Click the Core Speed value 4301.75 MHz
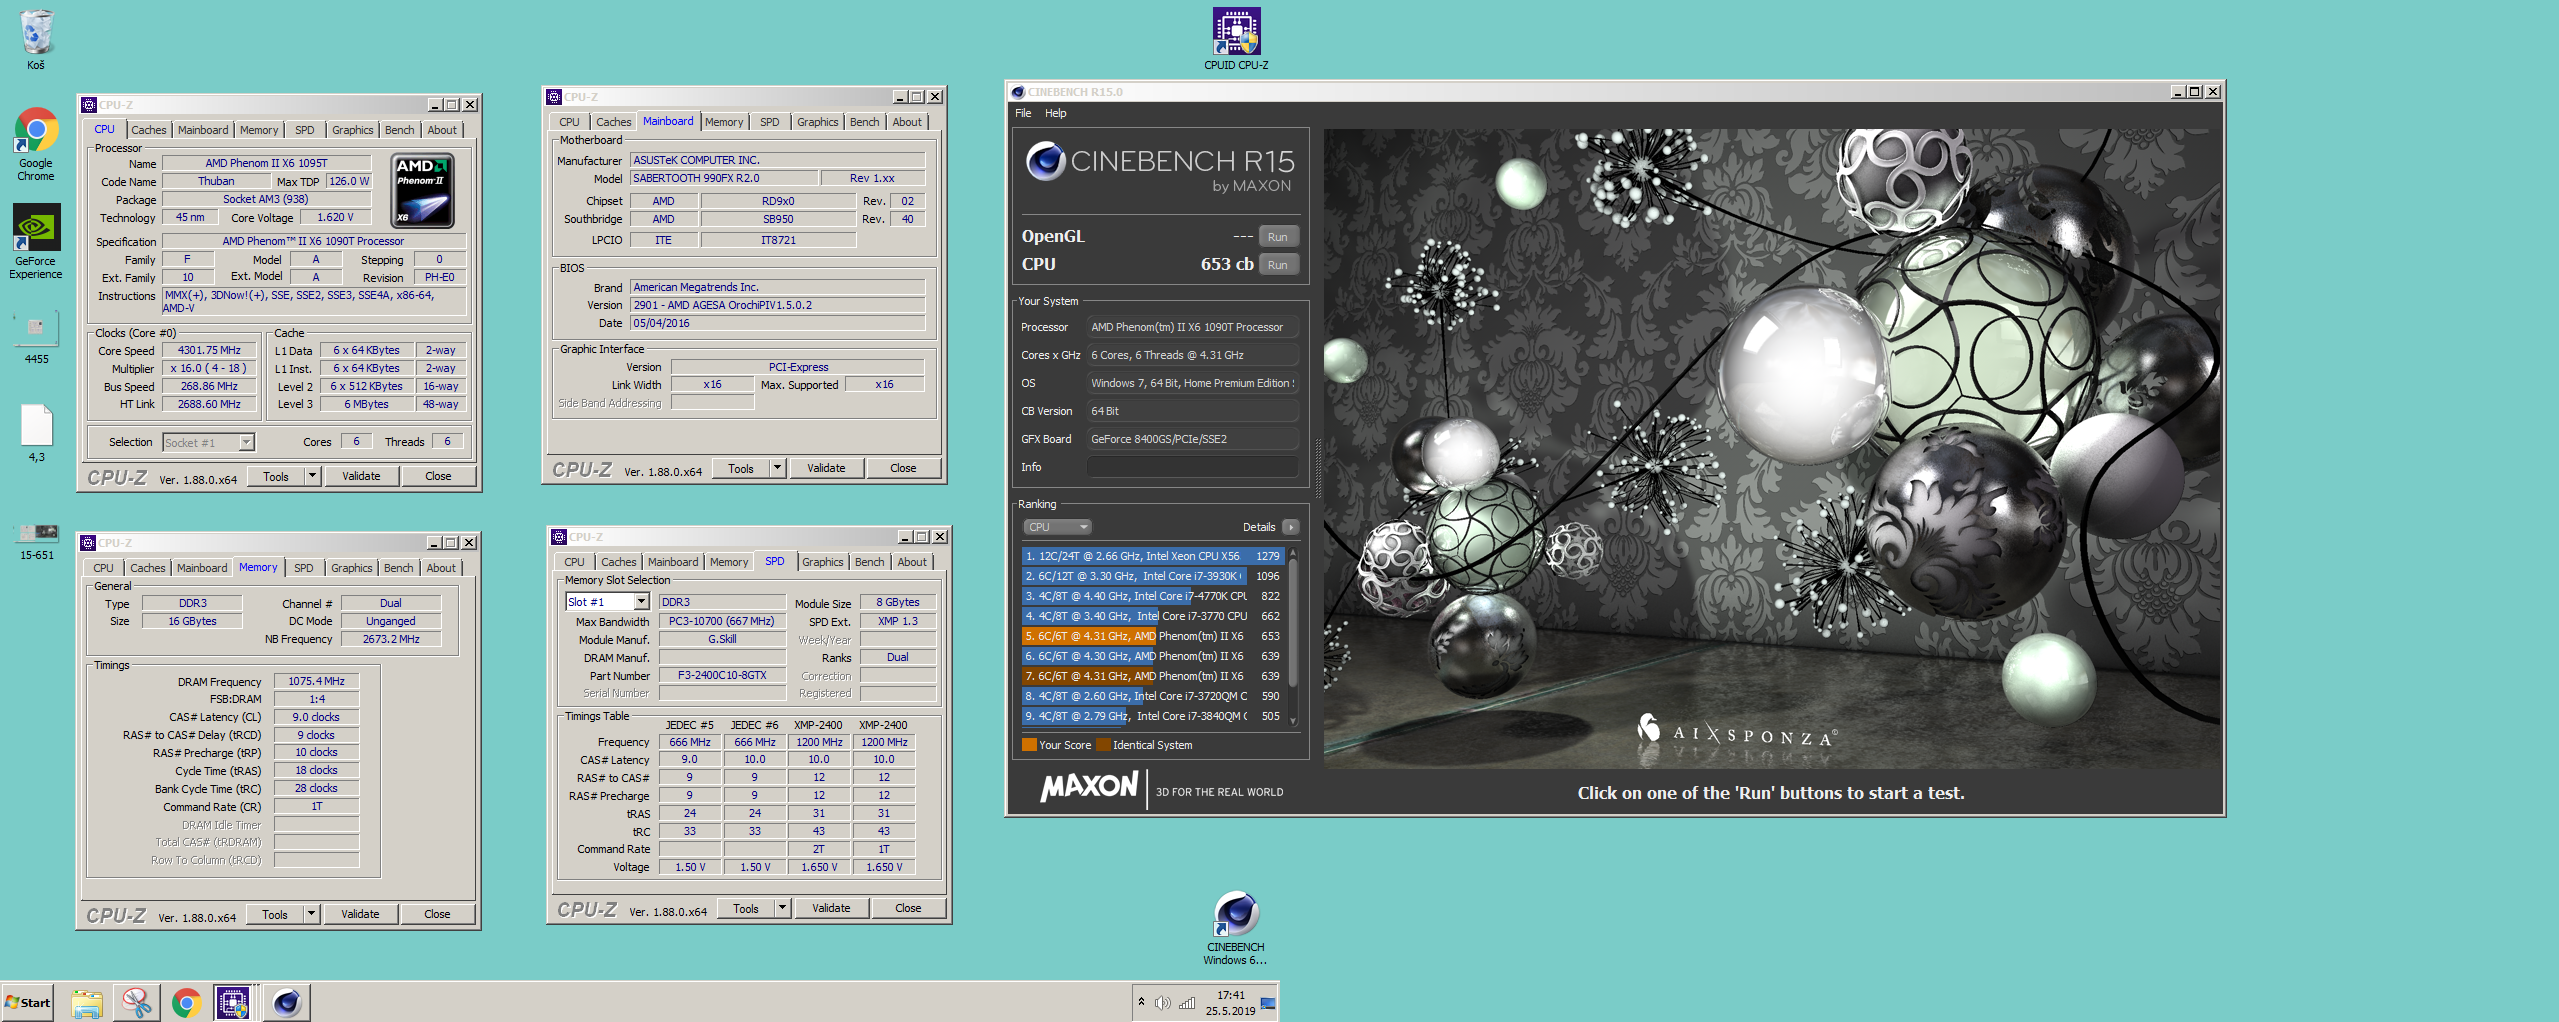Viewport: 2559px width, 1022px height. [x=209, y=351]
